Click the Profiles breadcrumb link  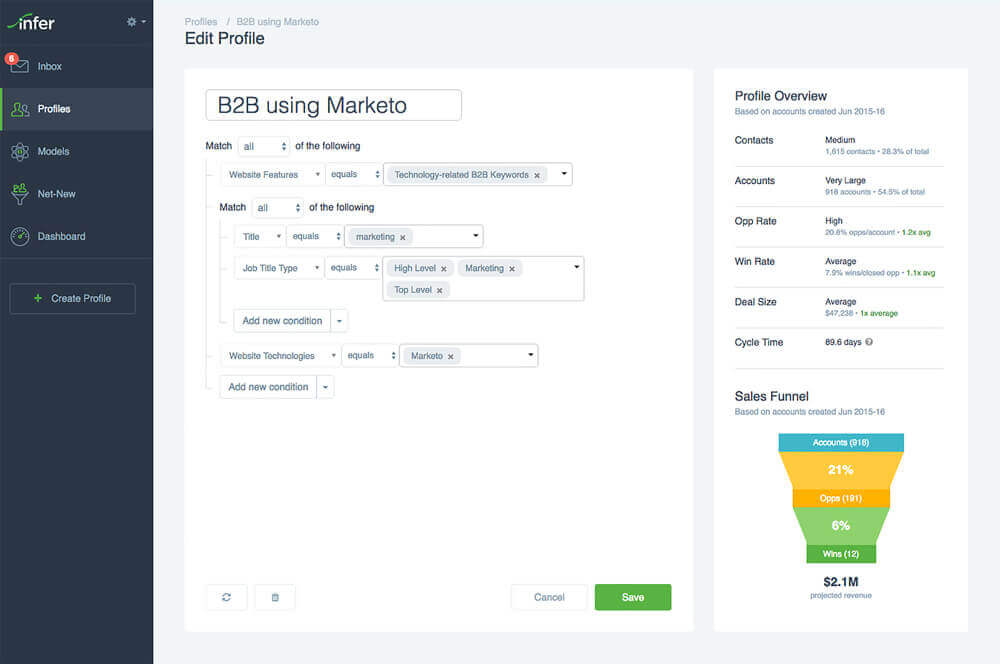(201, 22)
